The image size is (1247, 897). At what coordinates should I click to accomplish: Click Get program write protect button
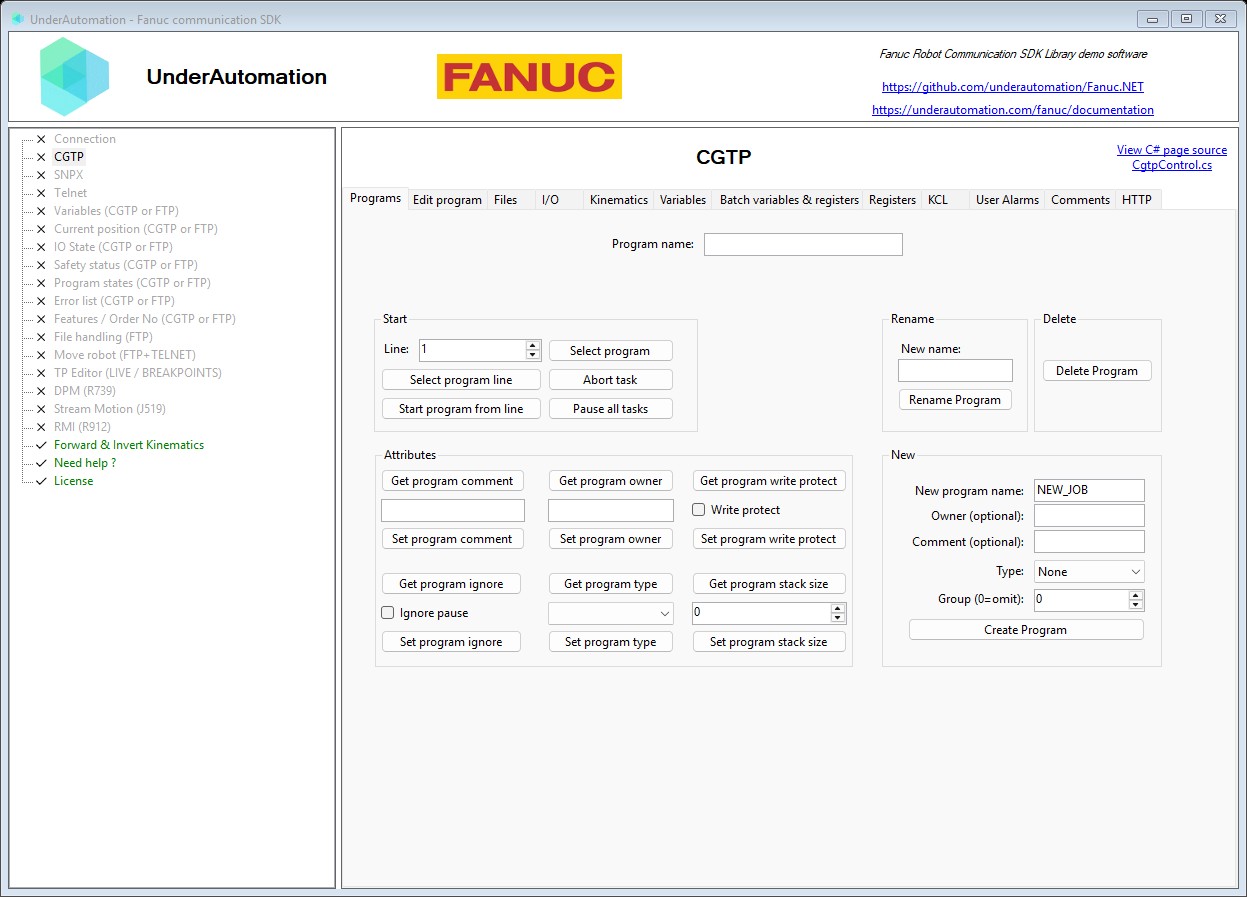click(x=769, y=481)
